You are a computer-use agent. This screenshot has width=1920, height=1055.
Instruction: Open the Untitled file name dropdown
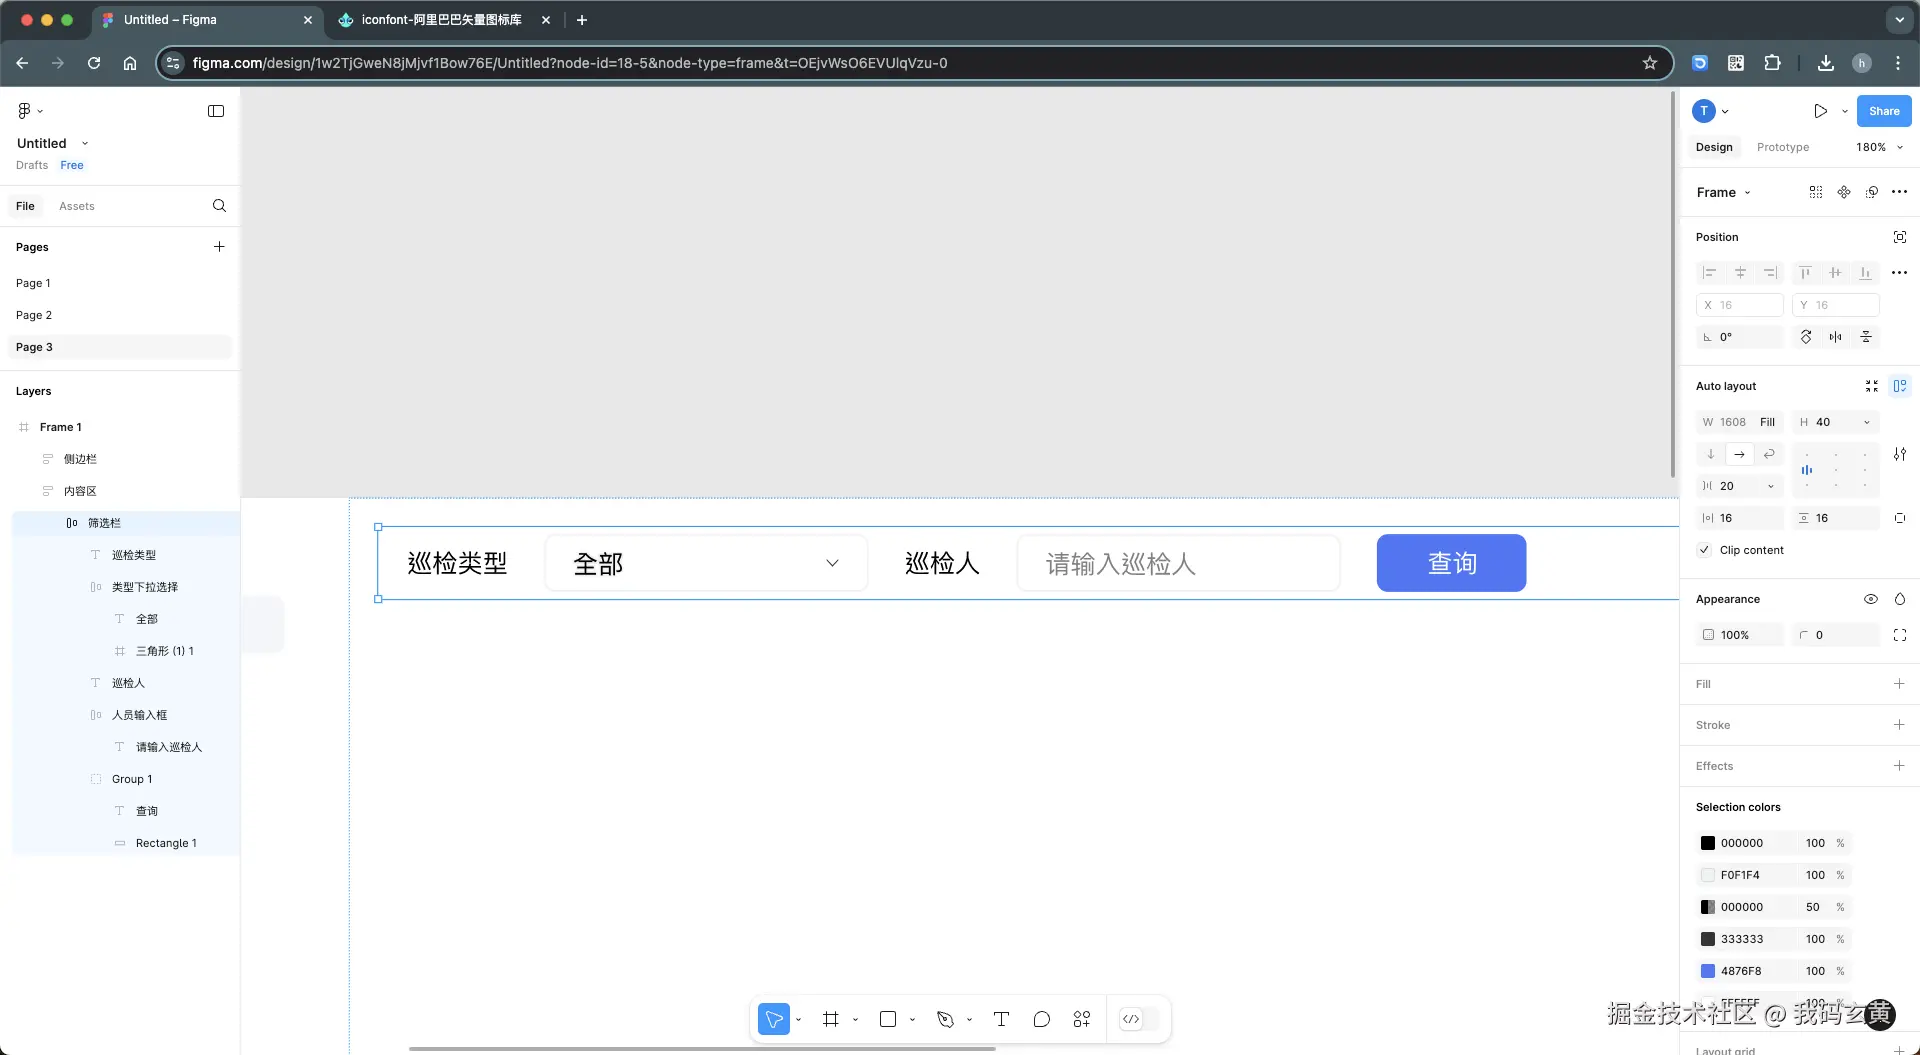click(85, 143)
